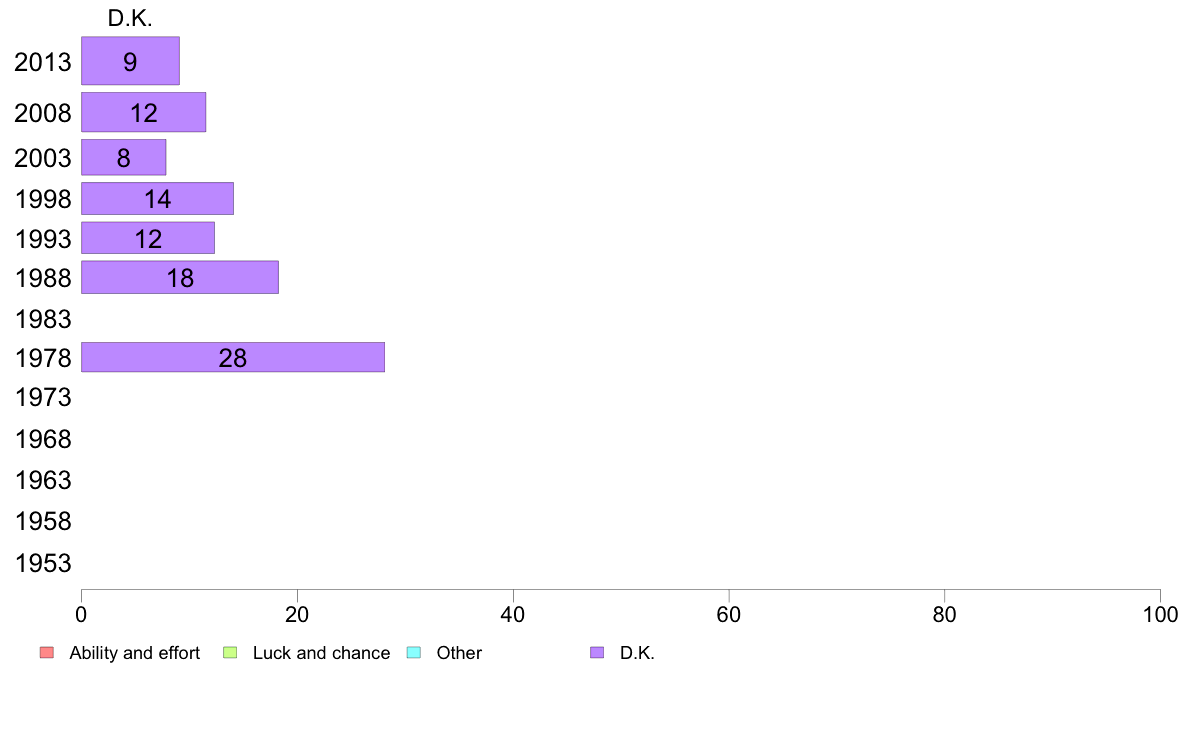Click the cyan Other legend swatch
This screenshot has height=736, width=1188.
click(414, 653)
